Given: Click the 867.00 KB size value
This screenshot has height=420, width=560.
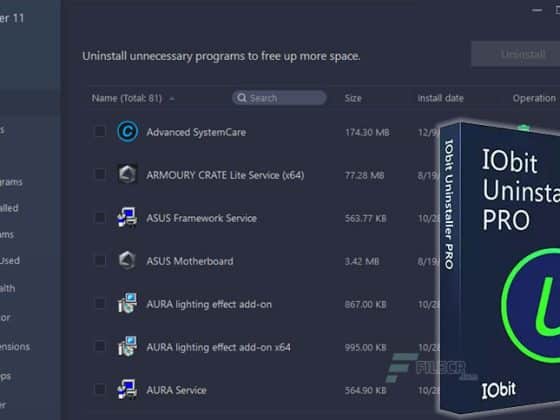Looking at the screenshot, I should point(366,304).
